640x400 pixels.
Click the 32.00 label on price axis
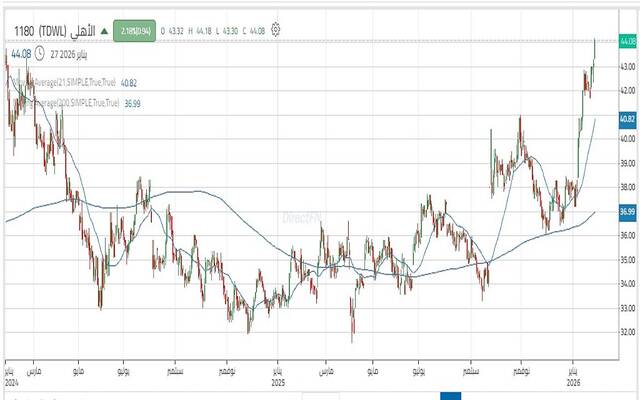click(x=627, y=332)
